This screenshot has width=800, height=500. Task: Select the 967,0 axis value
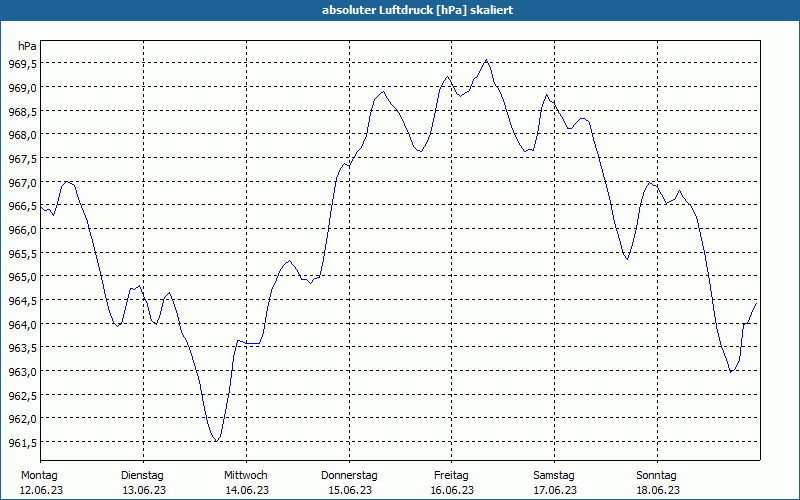pos(22,182)
